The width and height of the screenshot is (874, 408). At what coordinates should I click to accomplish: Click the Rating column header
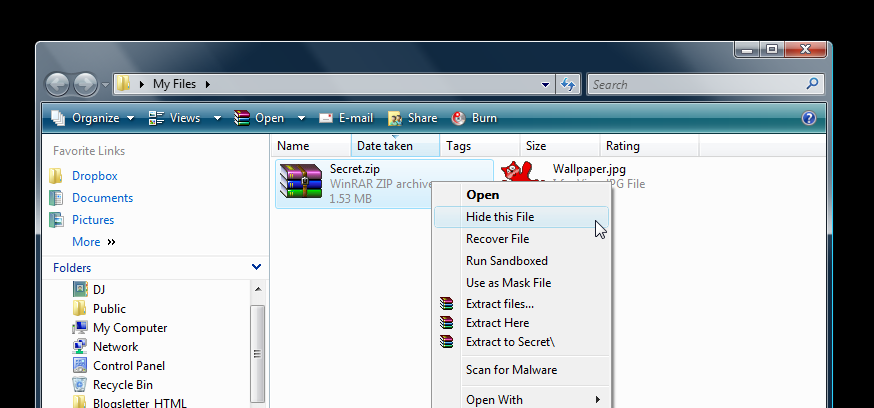(x=649, y=146)
